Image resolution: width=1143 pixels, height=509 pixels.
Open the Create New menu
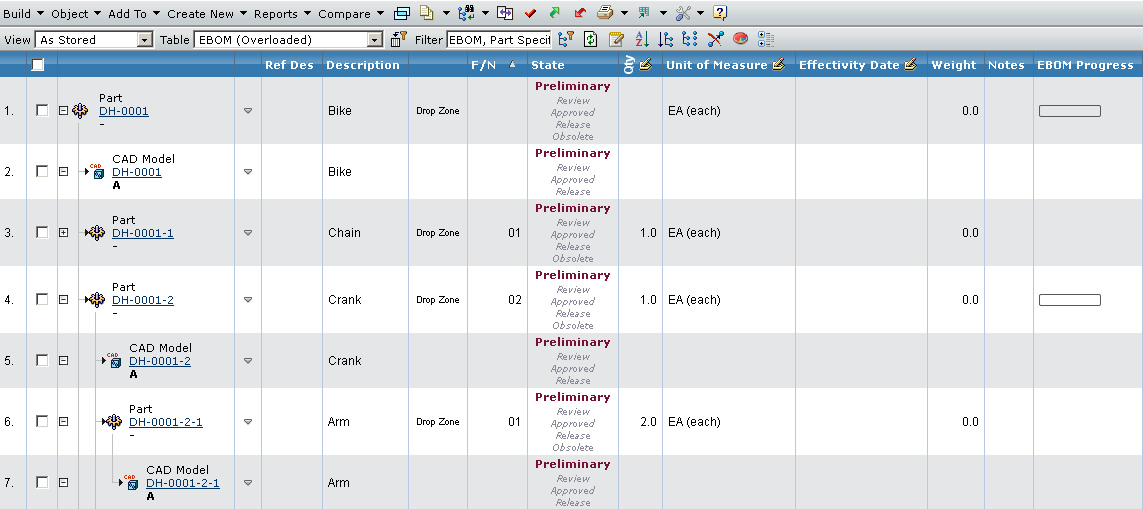(x=205, y=13)
